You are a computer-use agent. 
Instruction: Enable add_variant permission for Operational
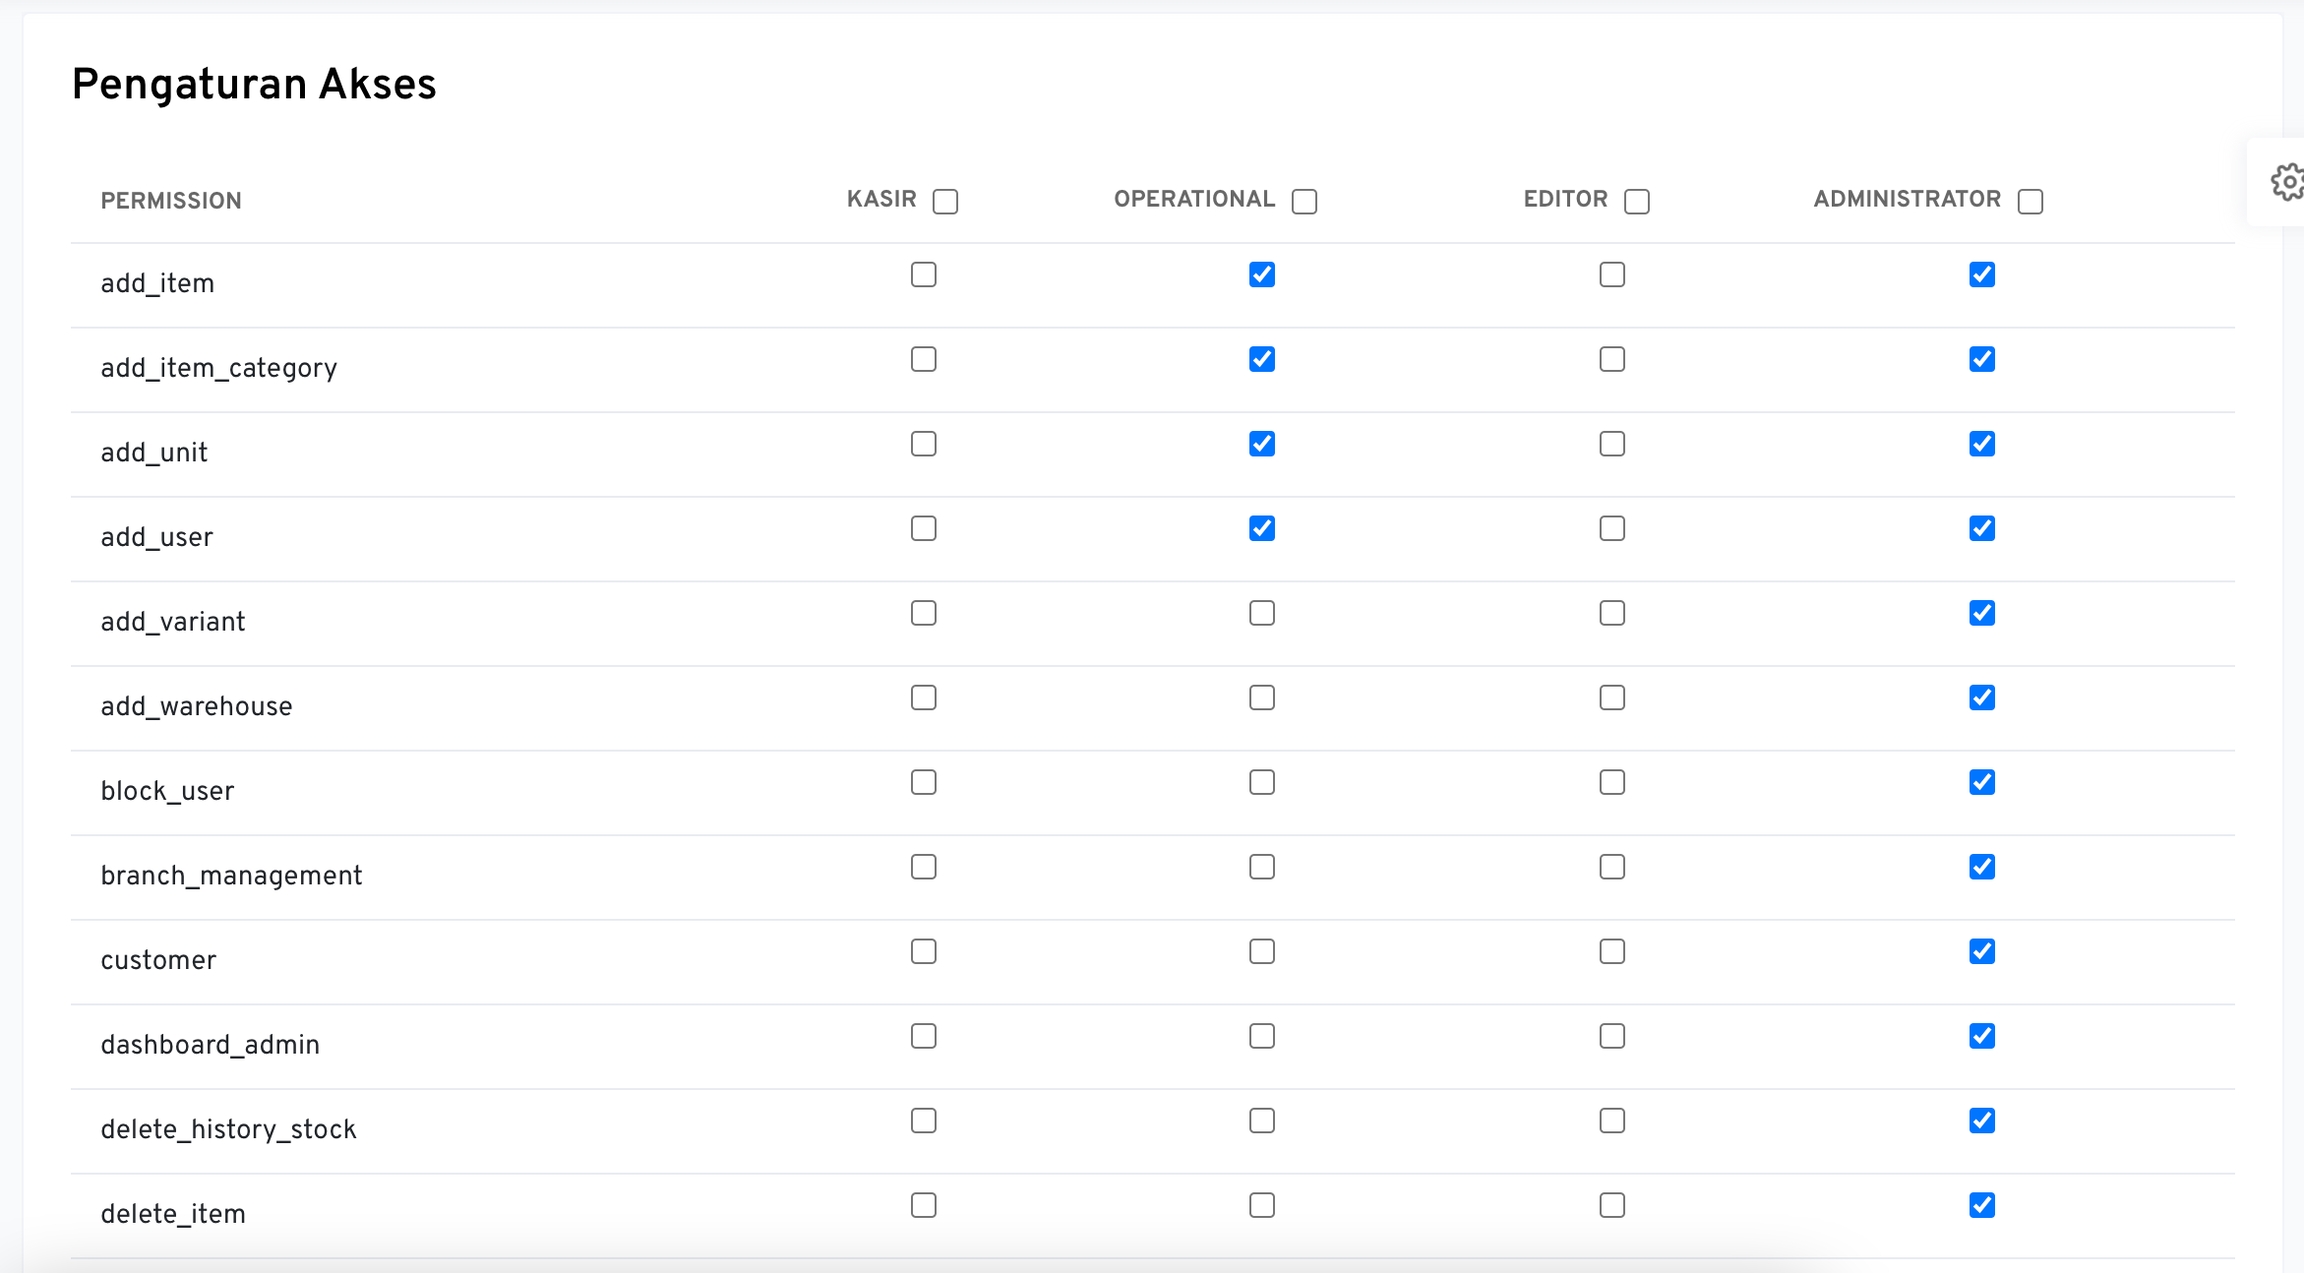(x=1262, y=613)
